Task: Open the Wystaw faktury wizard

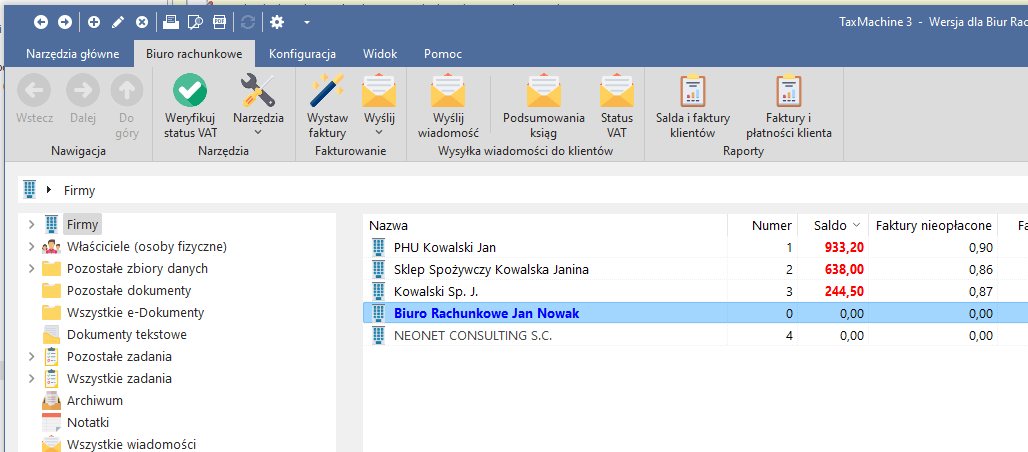Action: tap(327, 92)
